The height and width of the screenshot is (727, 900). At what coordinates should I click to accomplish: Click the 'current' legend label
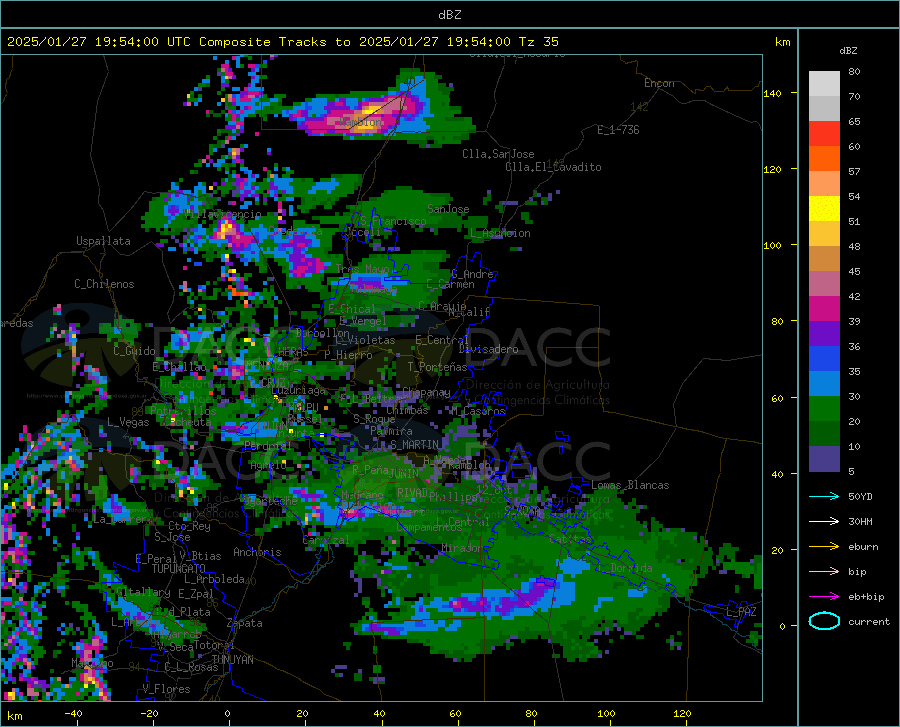(868, 621)
